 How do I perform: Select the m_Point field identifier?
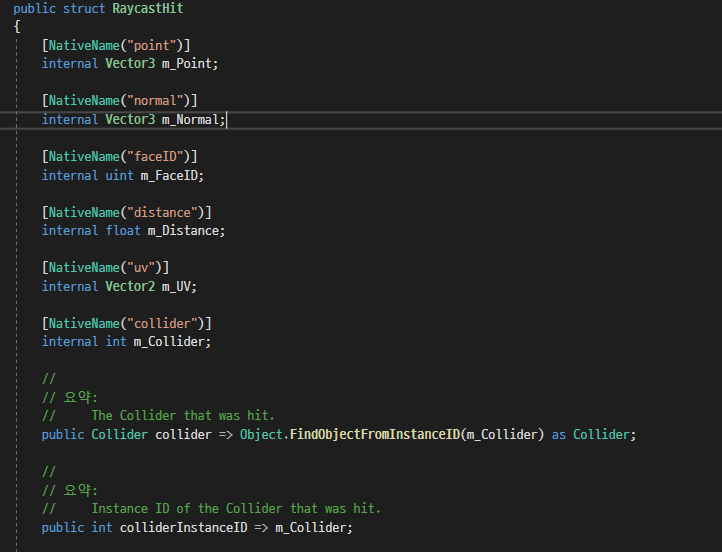[186, 64]
